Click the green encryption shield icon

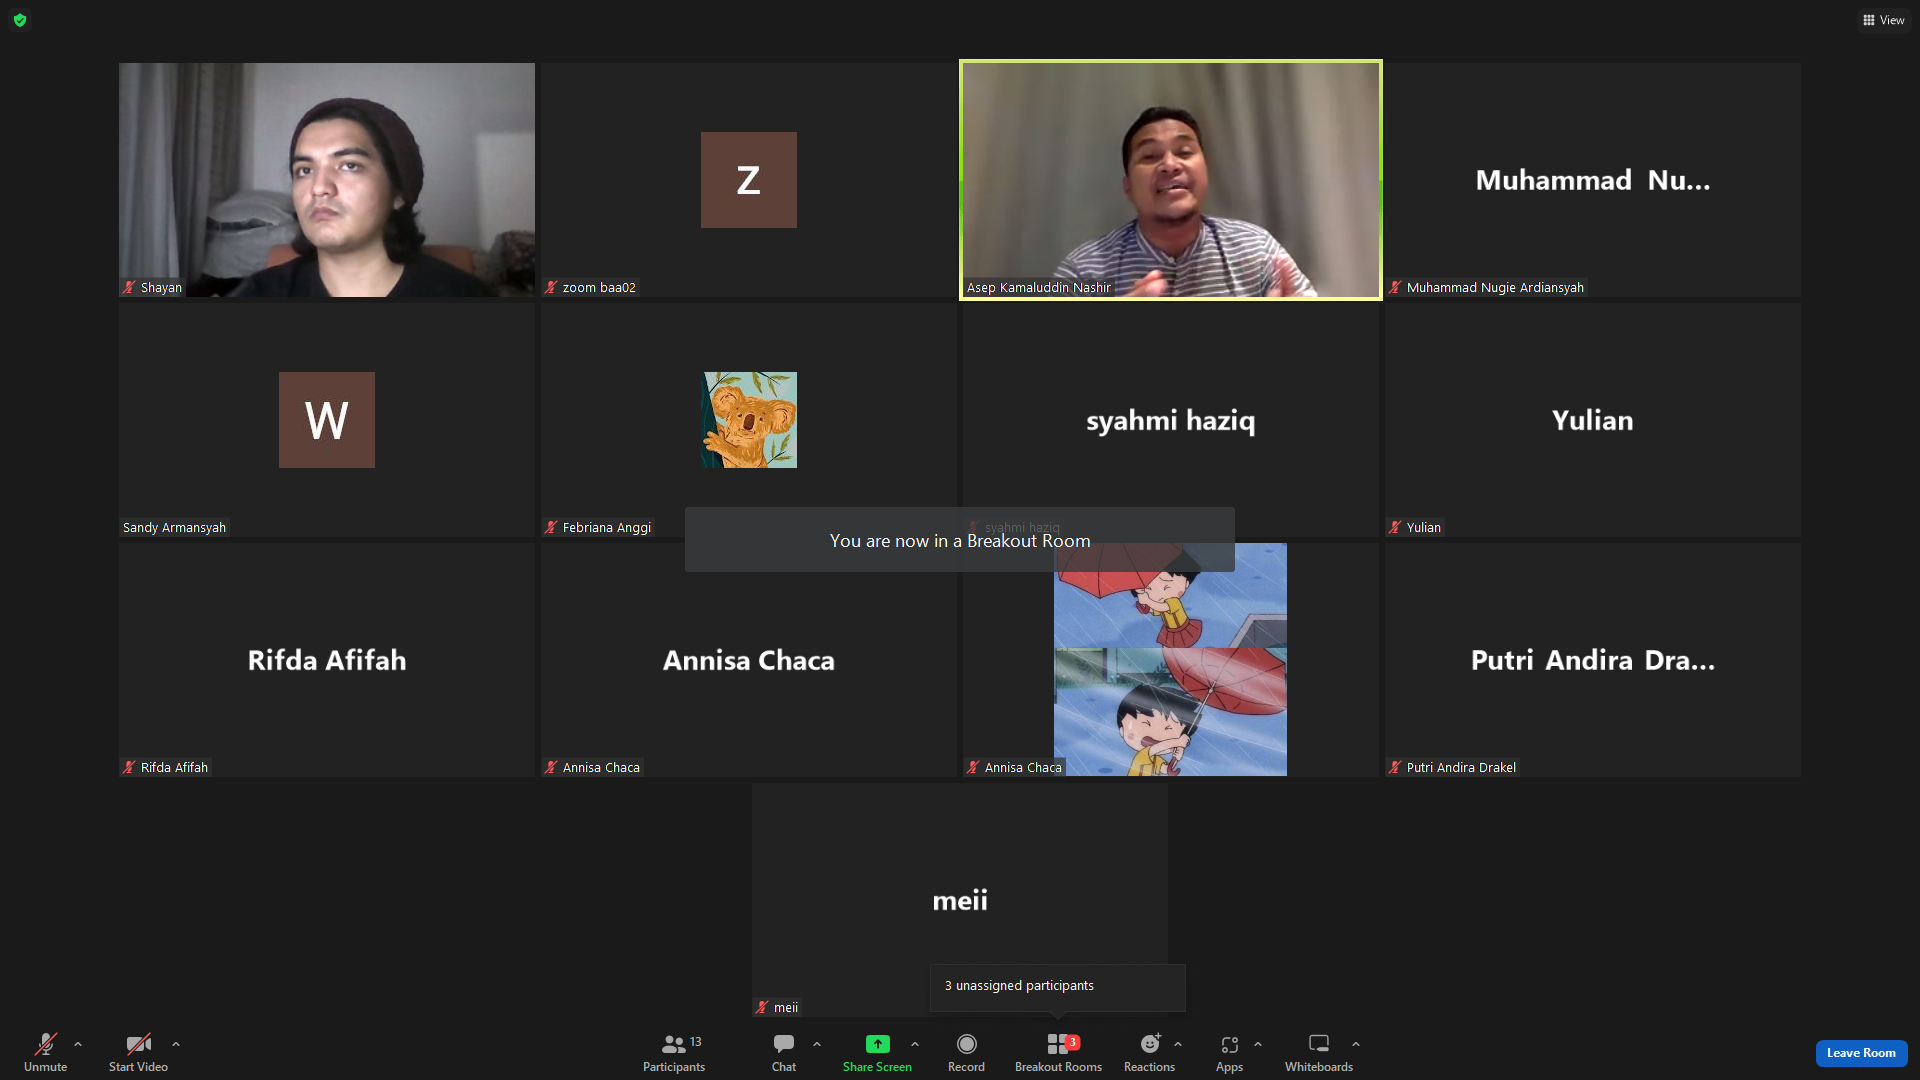click(20, 20)
